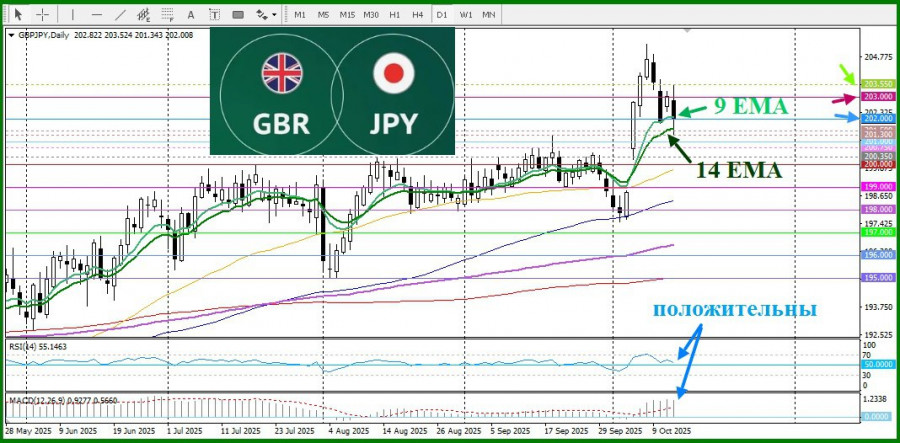Click the GBPJPY,Daily chart title text
The image size is (900, 443).
43,35
